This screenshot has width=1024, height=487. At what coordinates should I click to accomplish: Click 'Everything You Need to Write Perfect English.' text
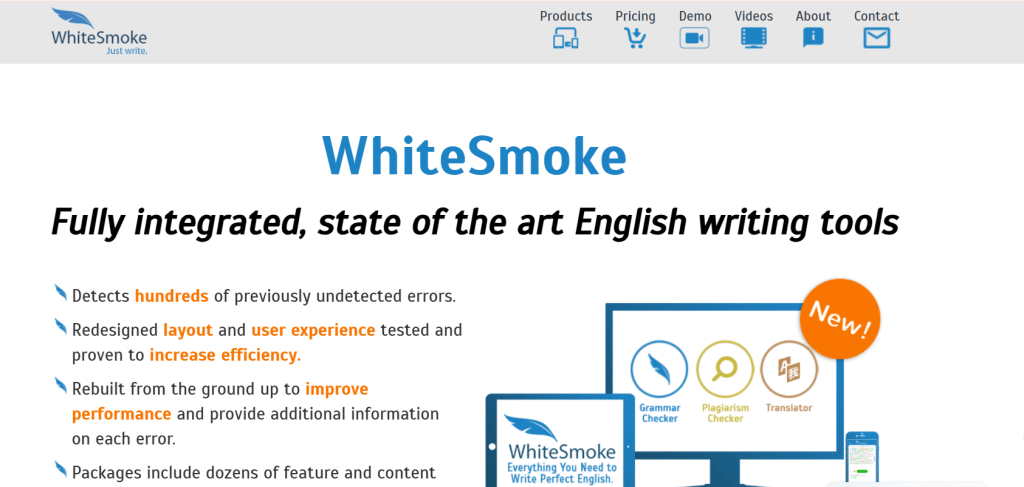click(562, 473)
